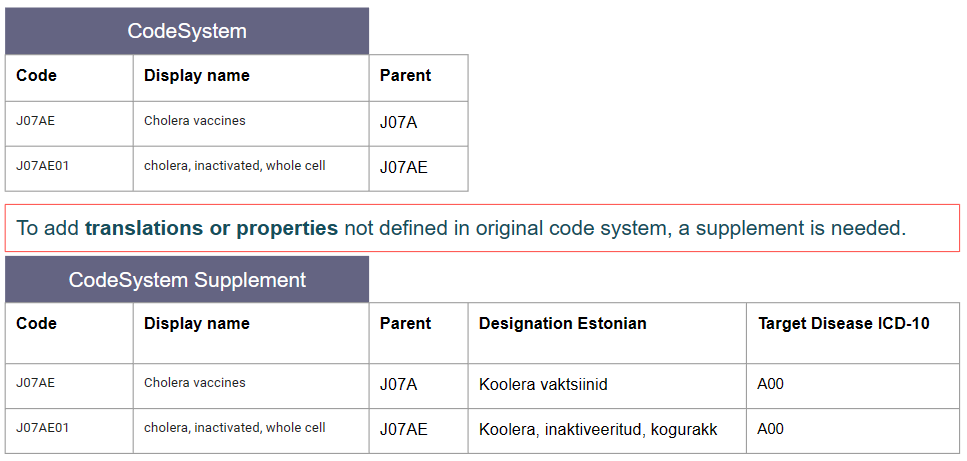Click A00 cell in Cholera vaccines supplement row
Image resolution: width=967 pixels, height=461 pixels.
(x=770, y=385)
